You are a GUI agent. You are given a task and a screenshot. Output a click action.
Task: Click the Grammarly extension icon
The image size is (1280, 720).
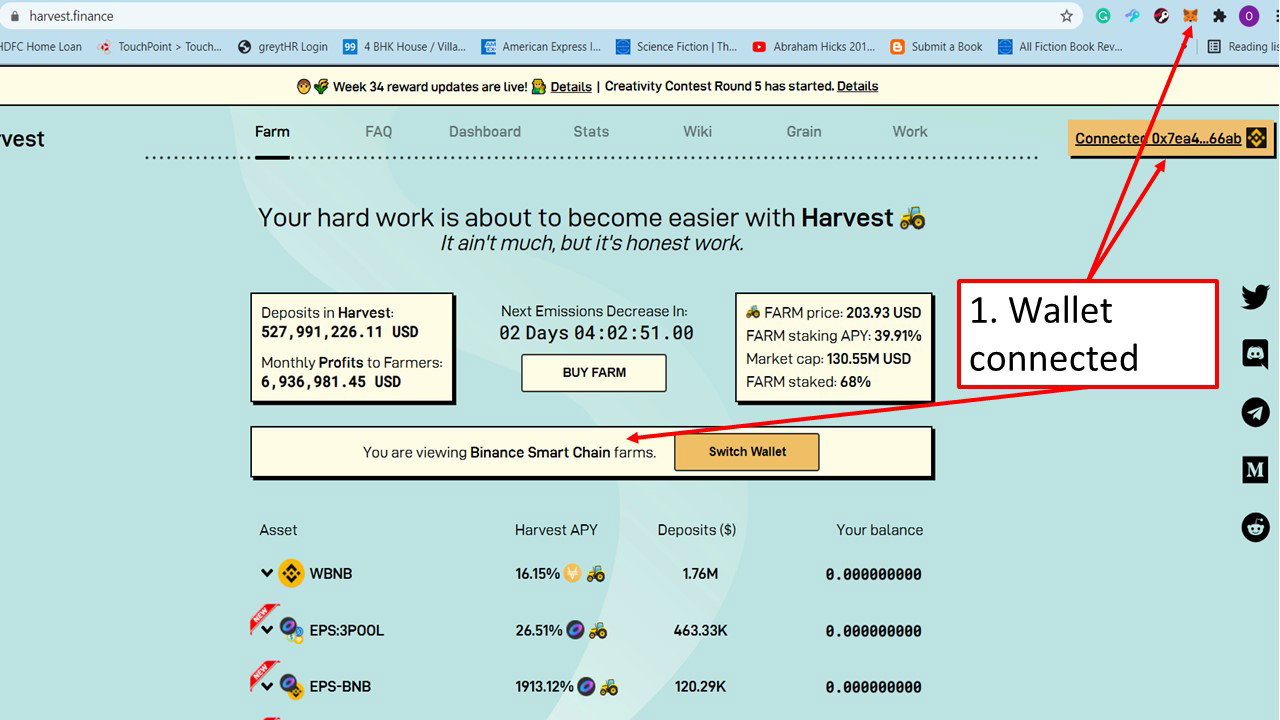click(1103, 16)
